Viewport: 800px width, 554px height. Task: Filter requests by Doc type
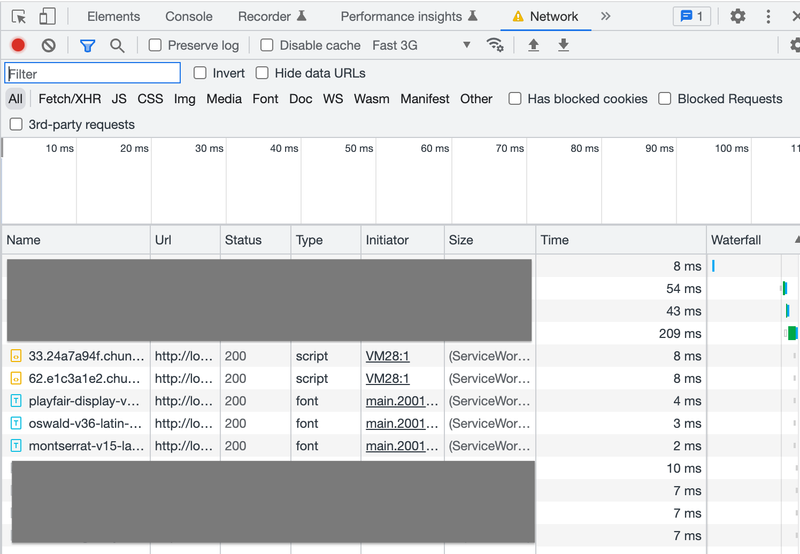(301, 98)
